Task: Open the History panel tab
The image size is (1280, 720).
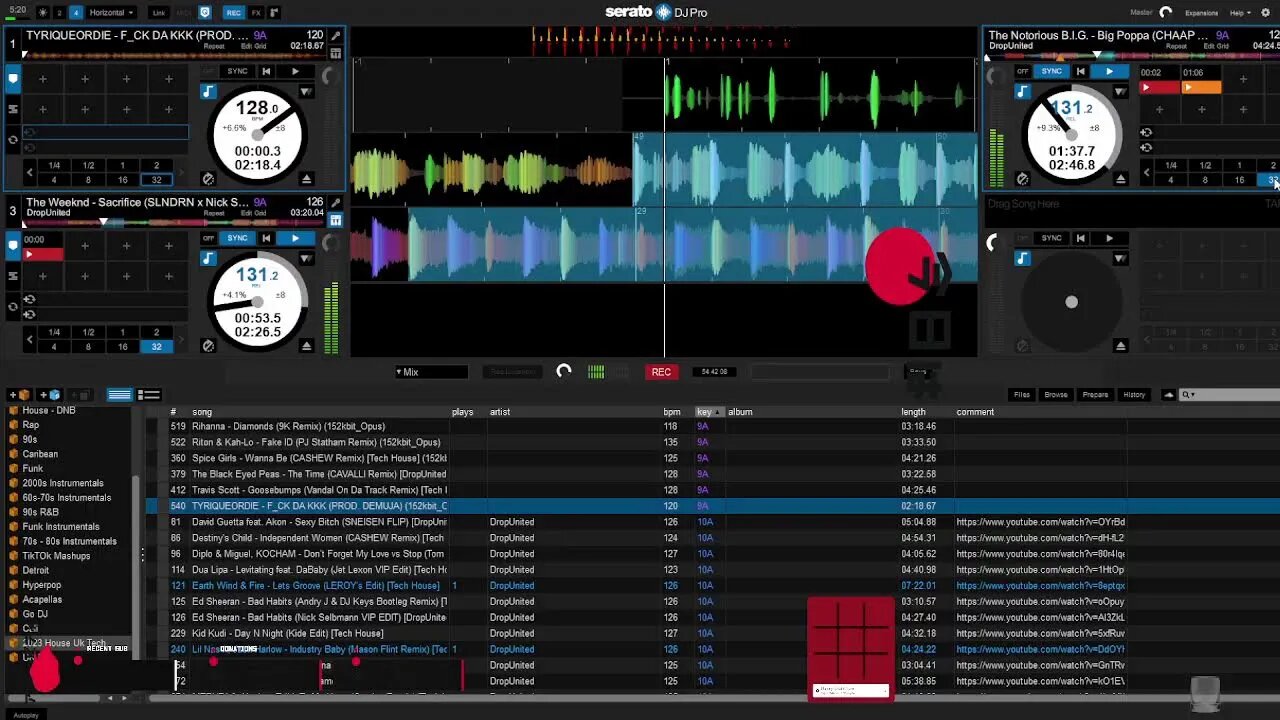Action: click(x=1134, y=395)
